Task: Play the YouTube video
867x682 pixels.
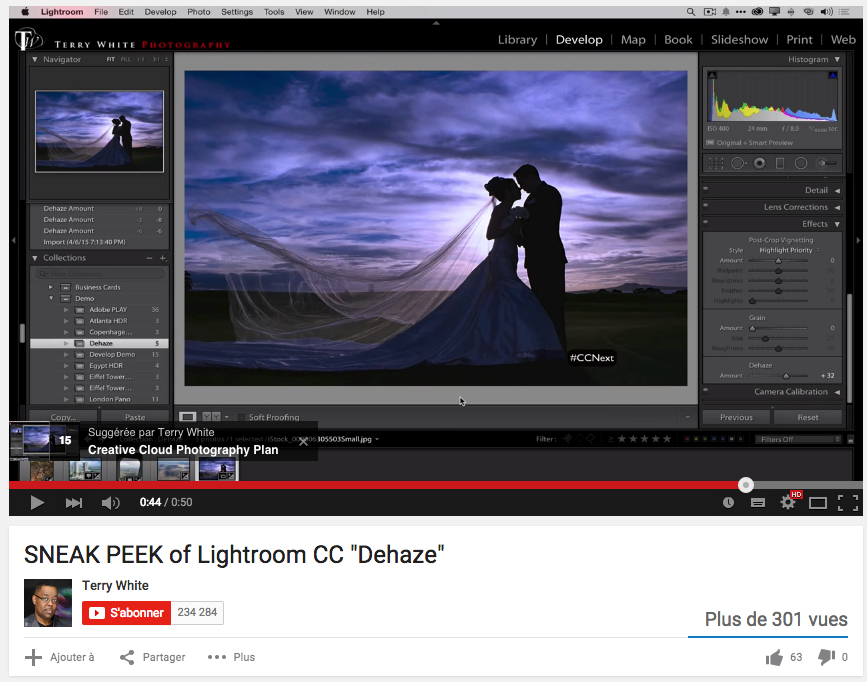Action: (x=37, y=502)
